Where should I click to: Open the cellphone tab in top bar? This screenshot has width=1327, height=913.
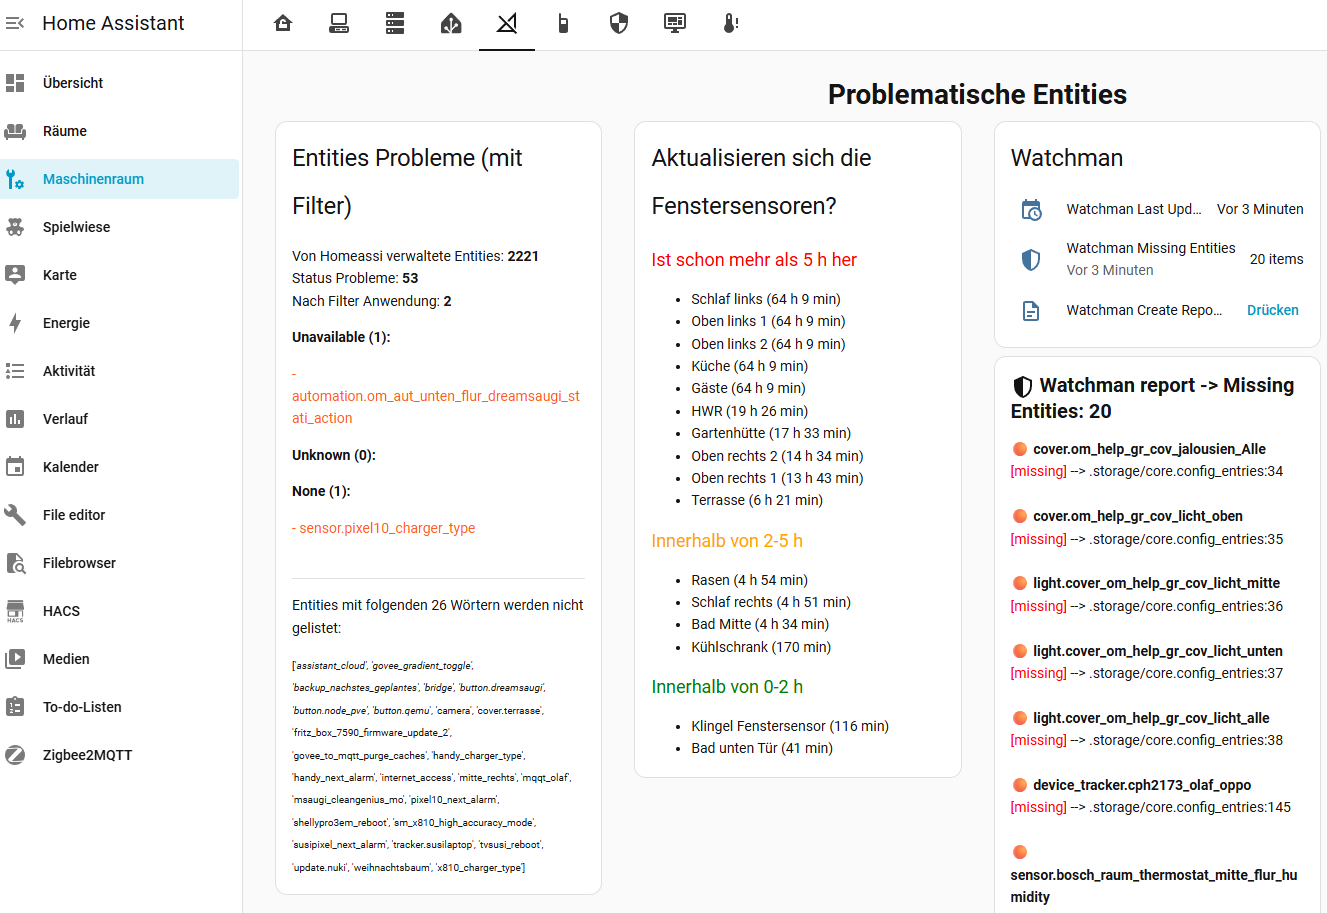[563, 23]
